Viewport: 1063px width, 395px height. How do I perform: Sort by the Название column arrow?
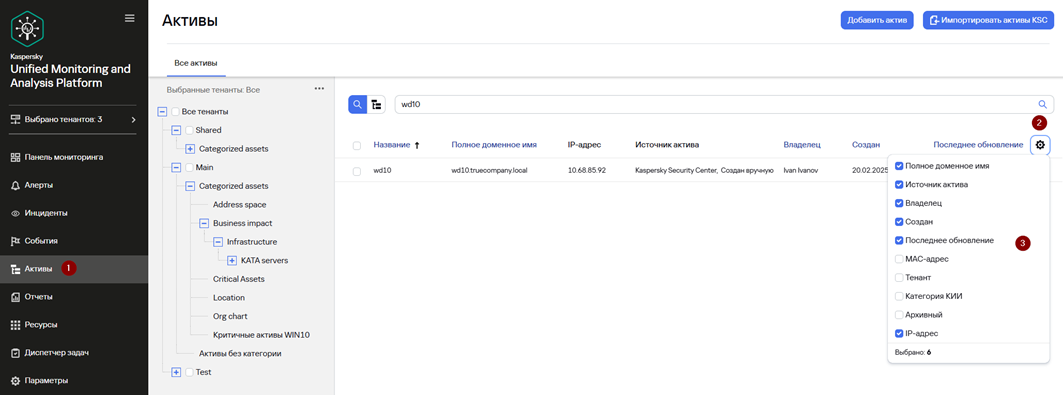(x=417, y=144)
